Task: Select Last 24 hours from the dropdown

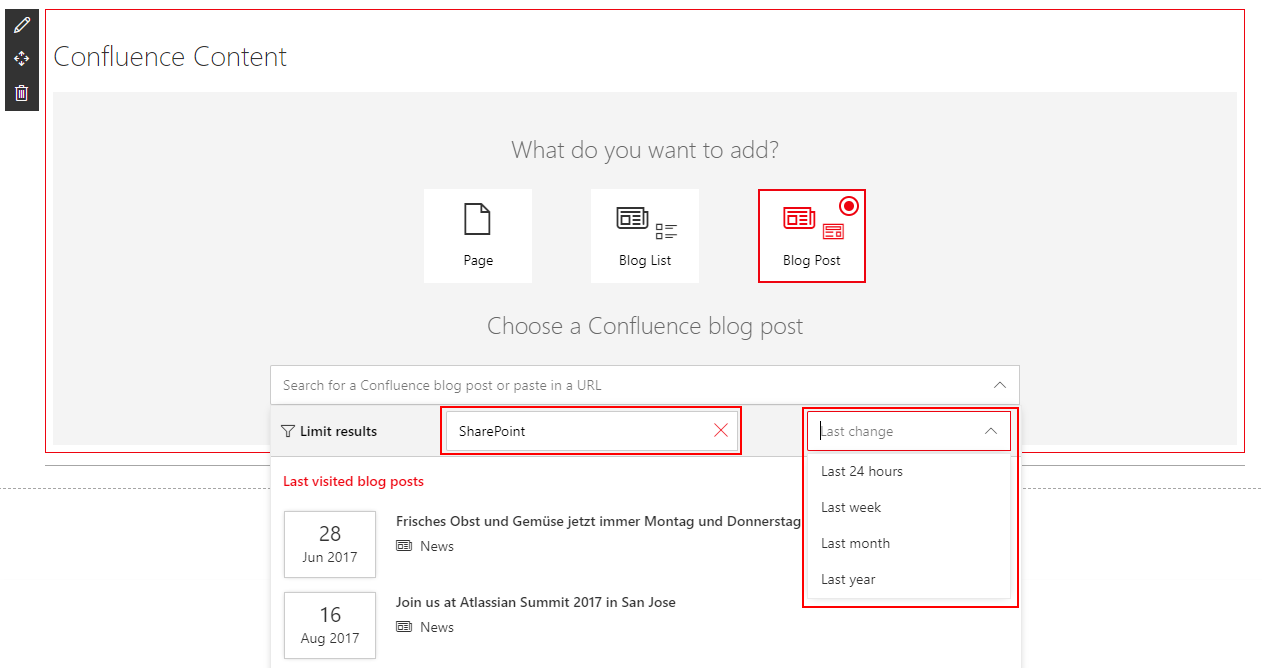Action: click(861, 471)
